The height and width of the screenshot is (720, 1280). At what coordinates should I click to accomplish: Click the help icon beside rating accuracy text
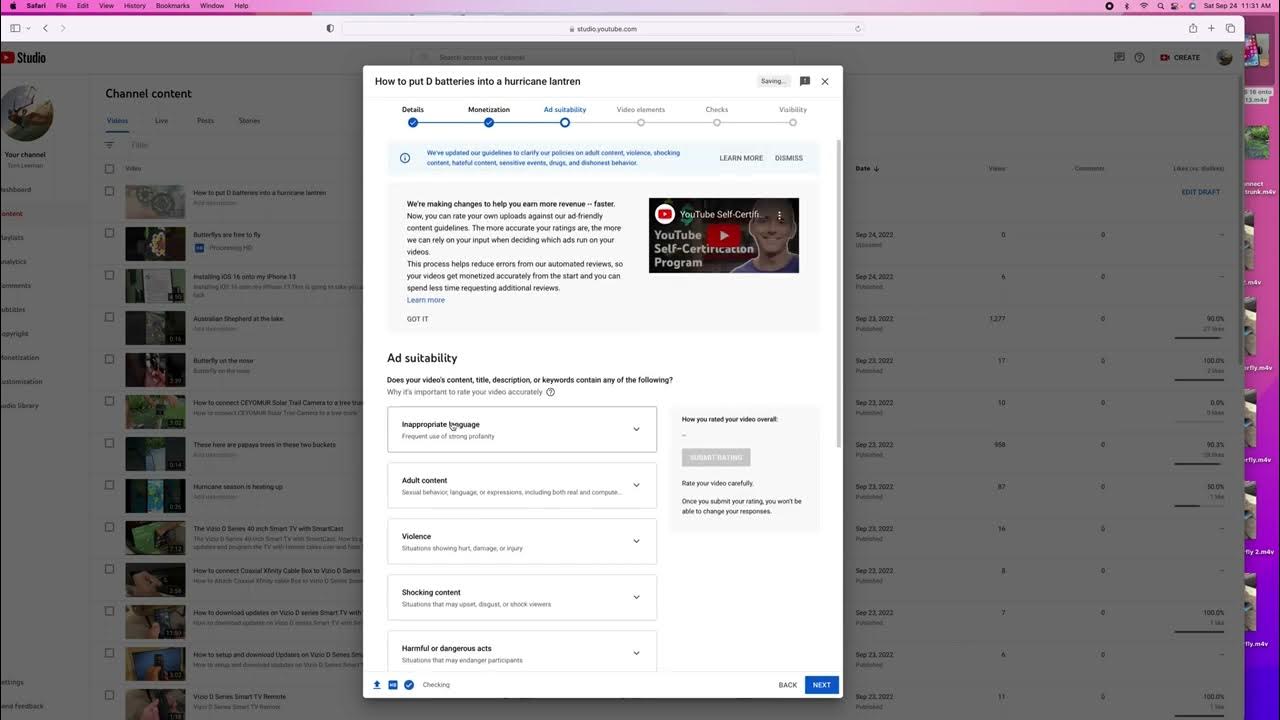[x=551, y=392]
